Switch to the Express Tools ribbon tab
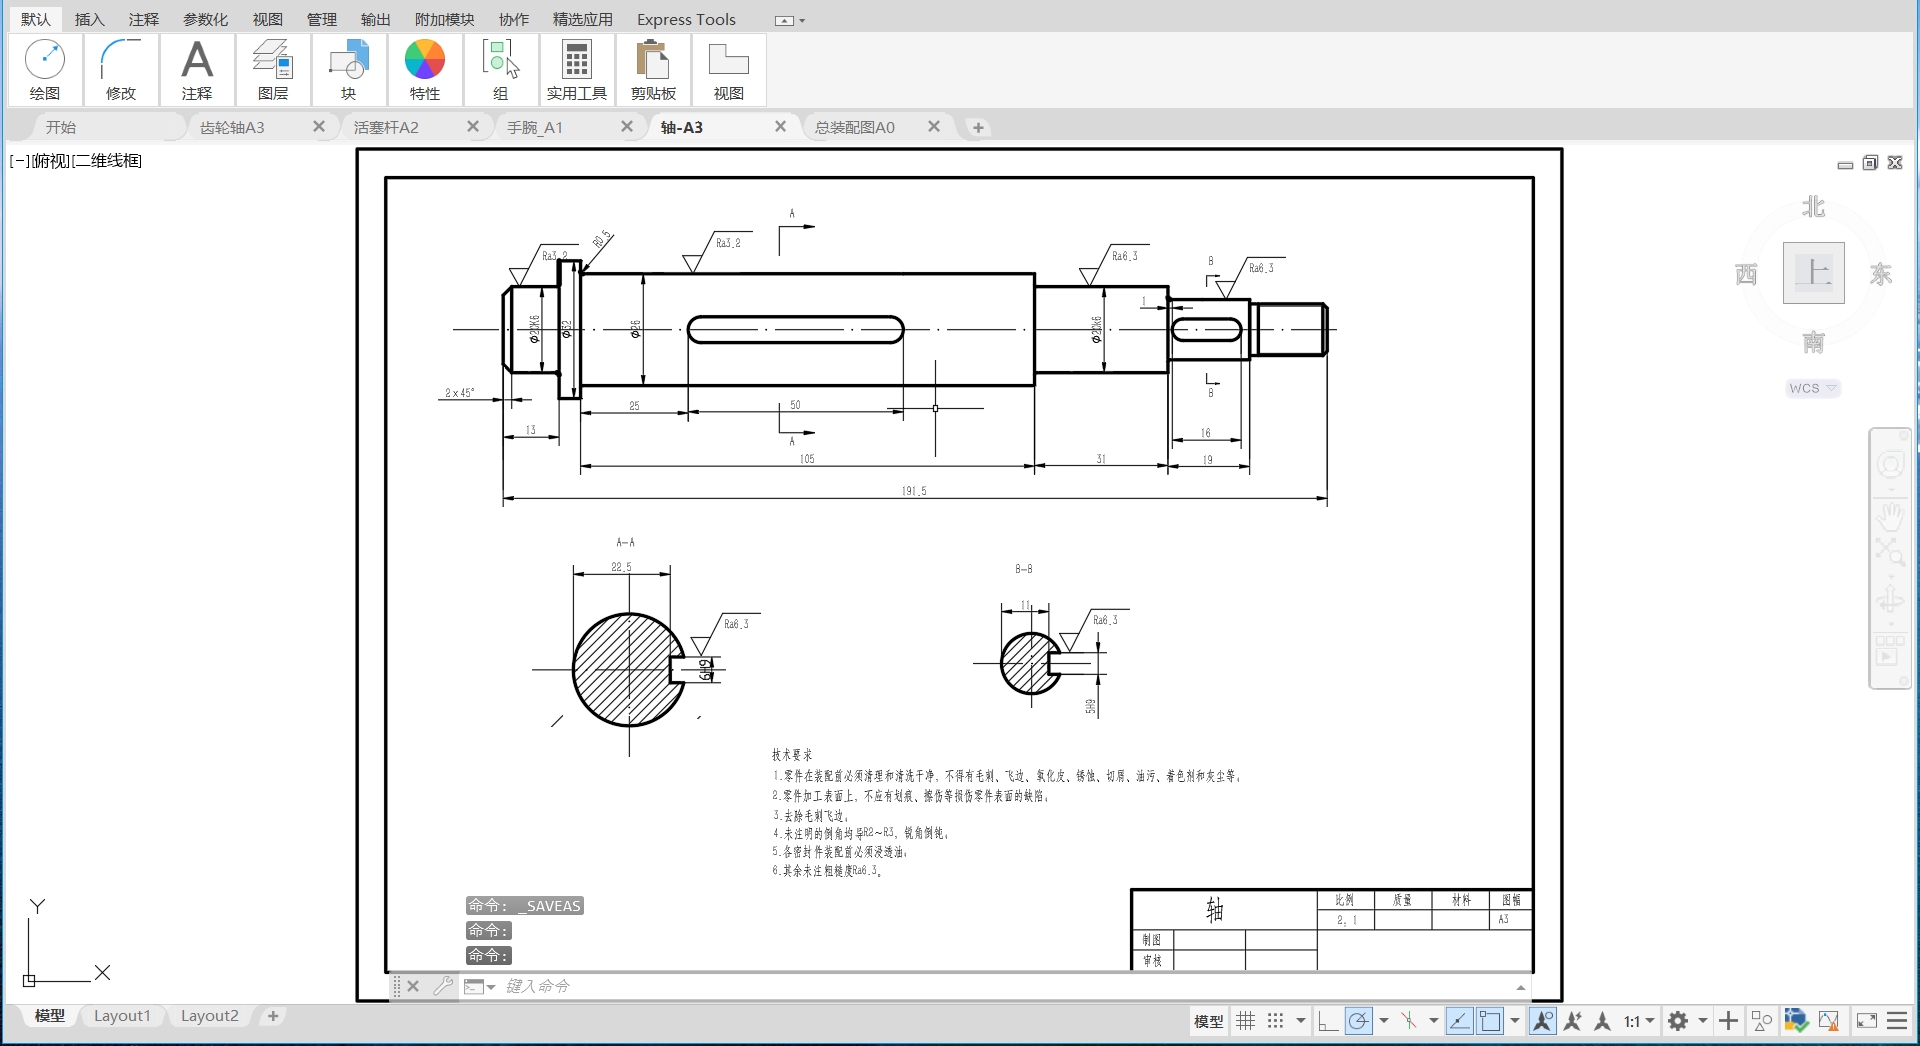This screenshot has height=1046, width=1920. 686,19
